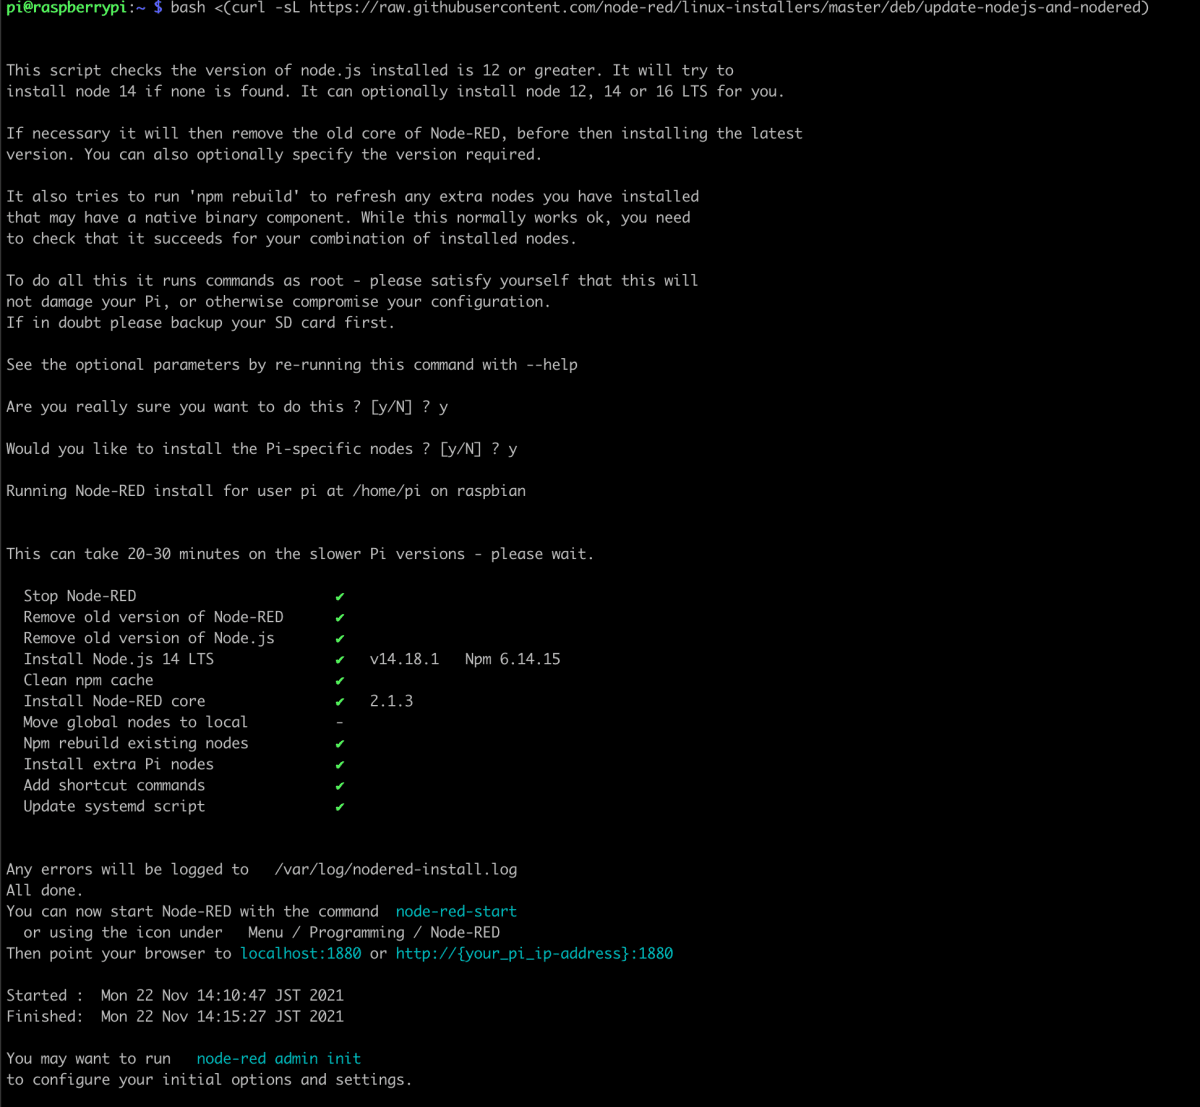Click the http://{your_pi_ip-address}:1880 URL

coord(534,953)
